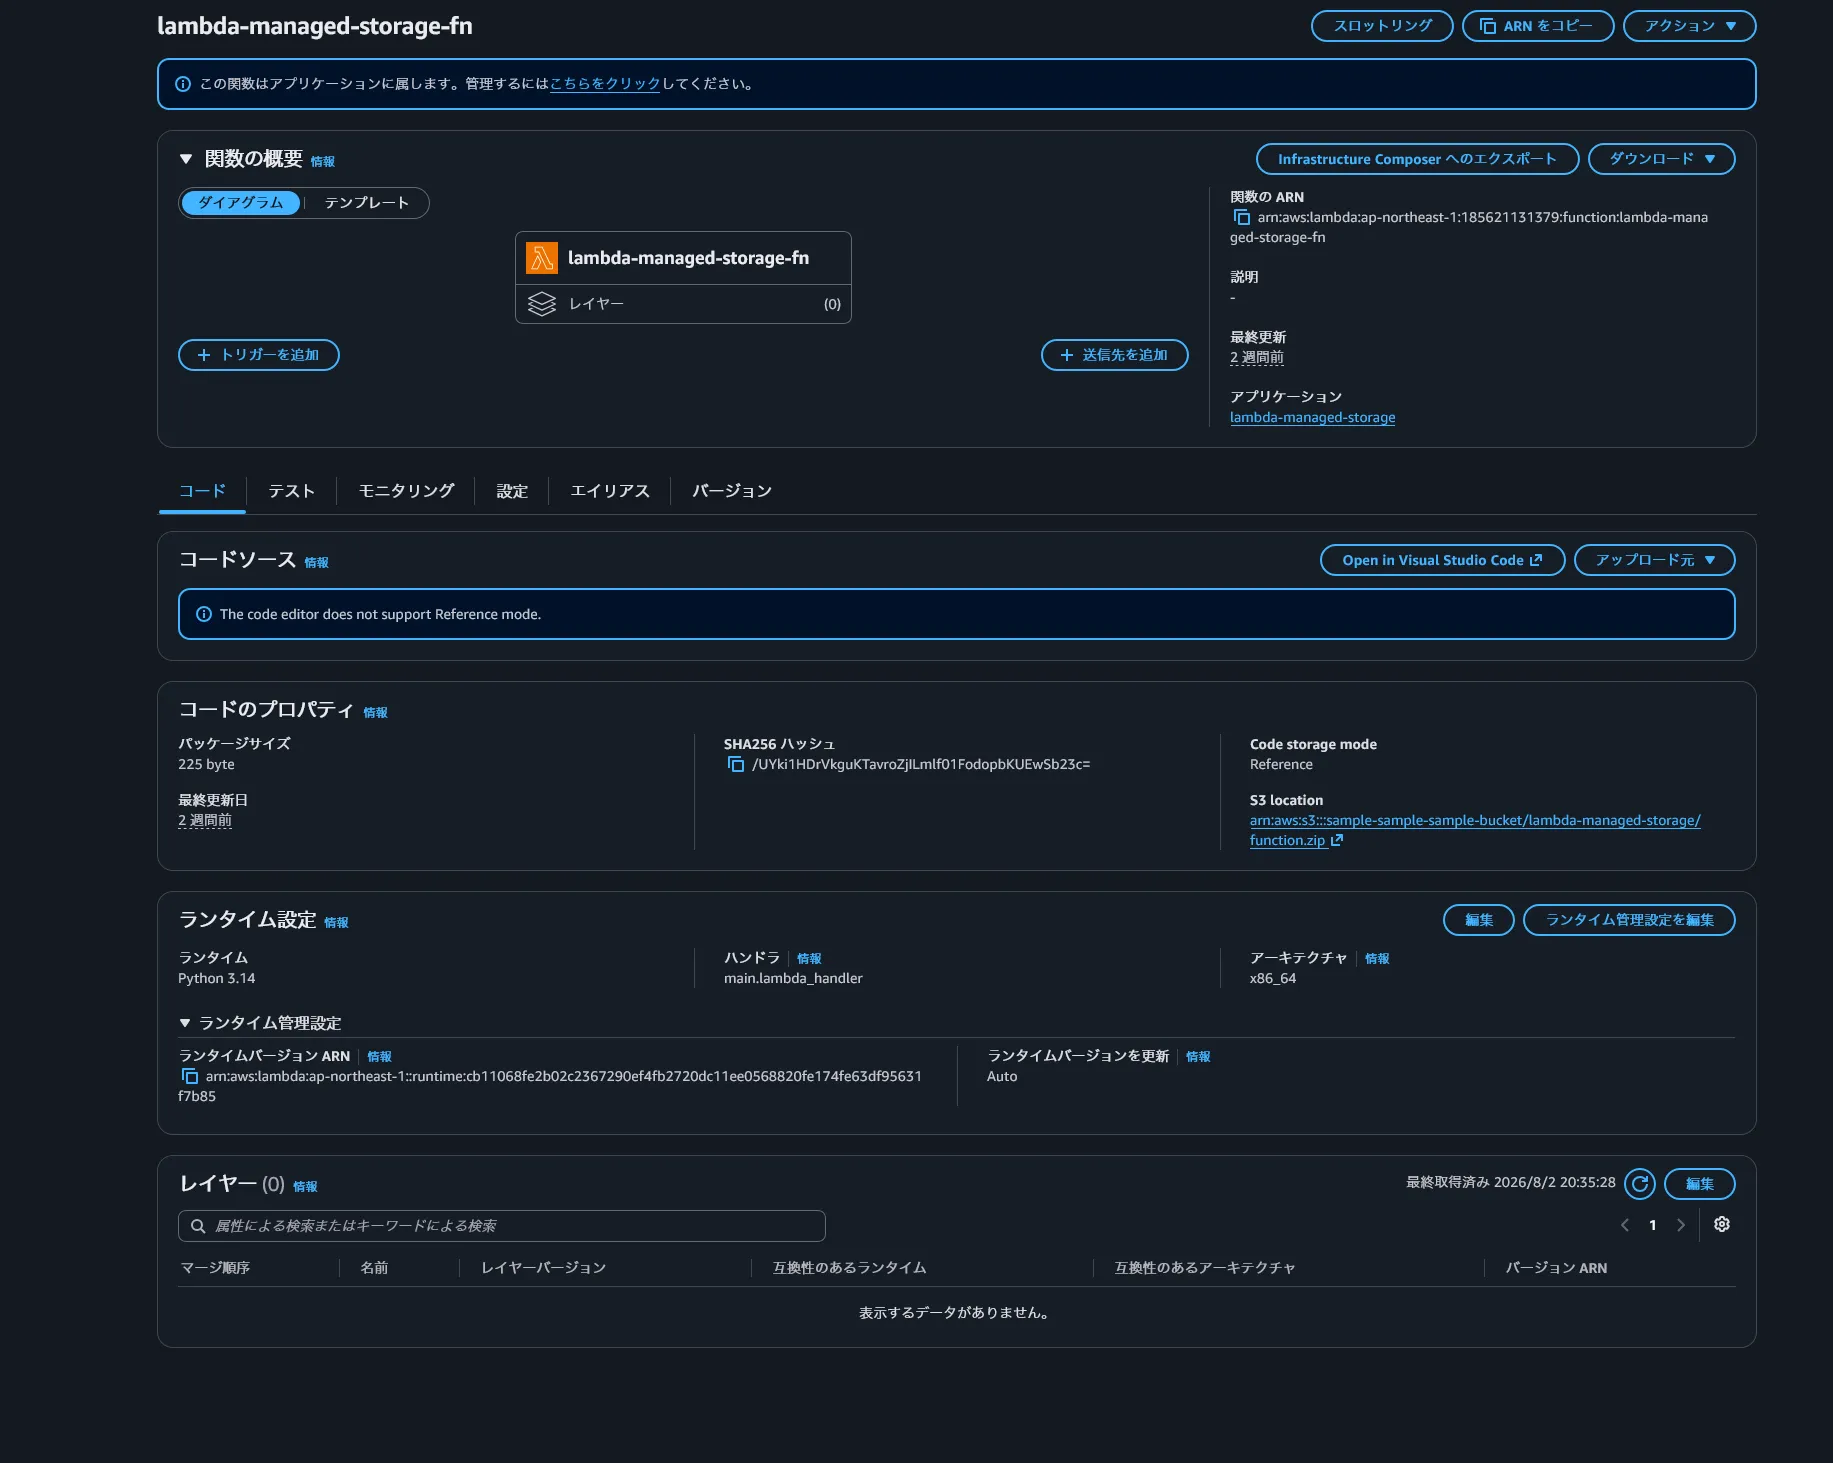Screen dimensions: 1833x1463
Task: Open the Aliases tab
Action: click(x=610, y=491)
